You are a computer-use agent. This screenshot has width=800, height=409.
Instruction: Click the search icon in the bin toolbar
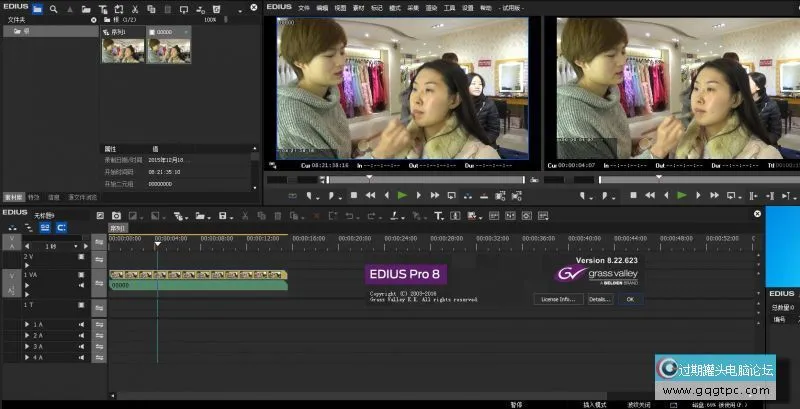[54, 8]
